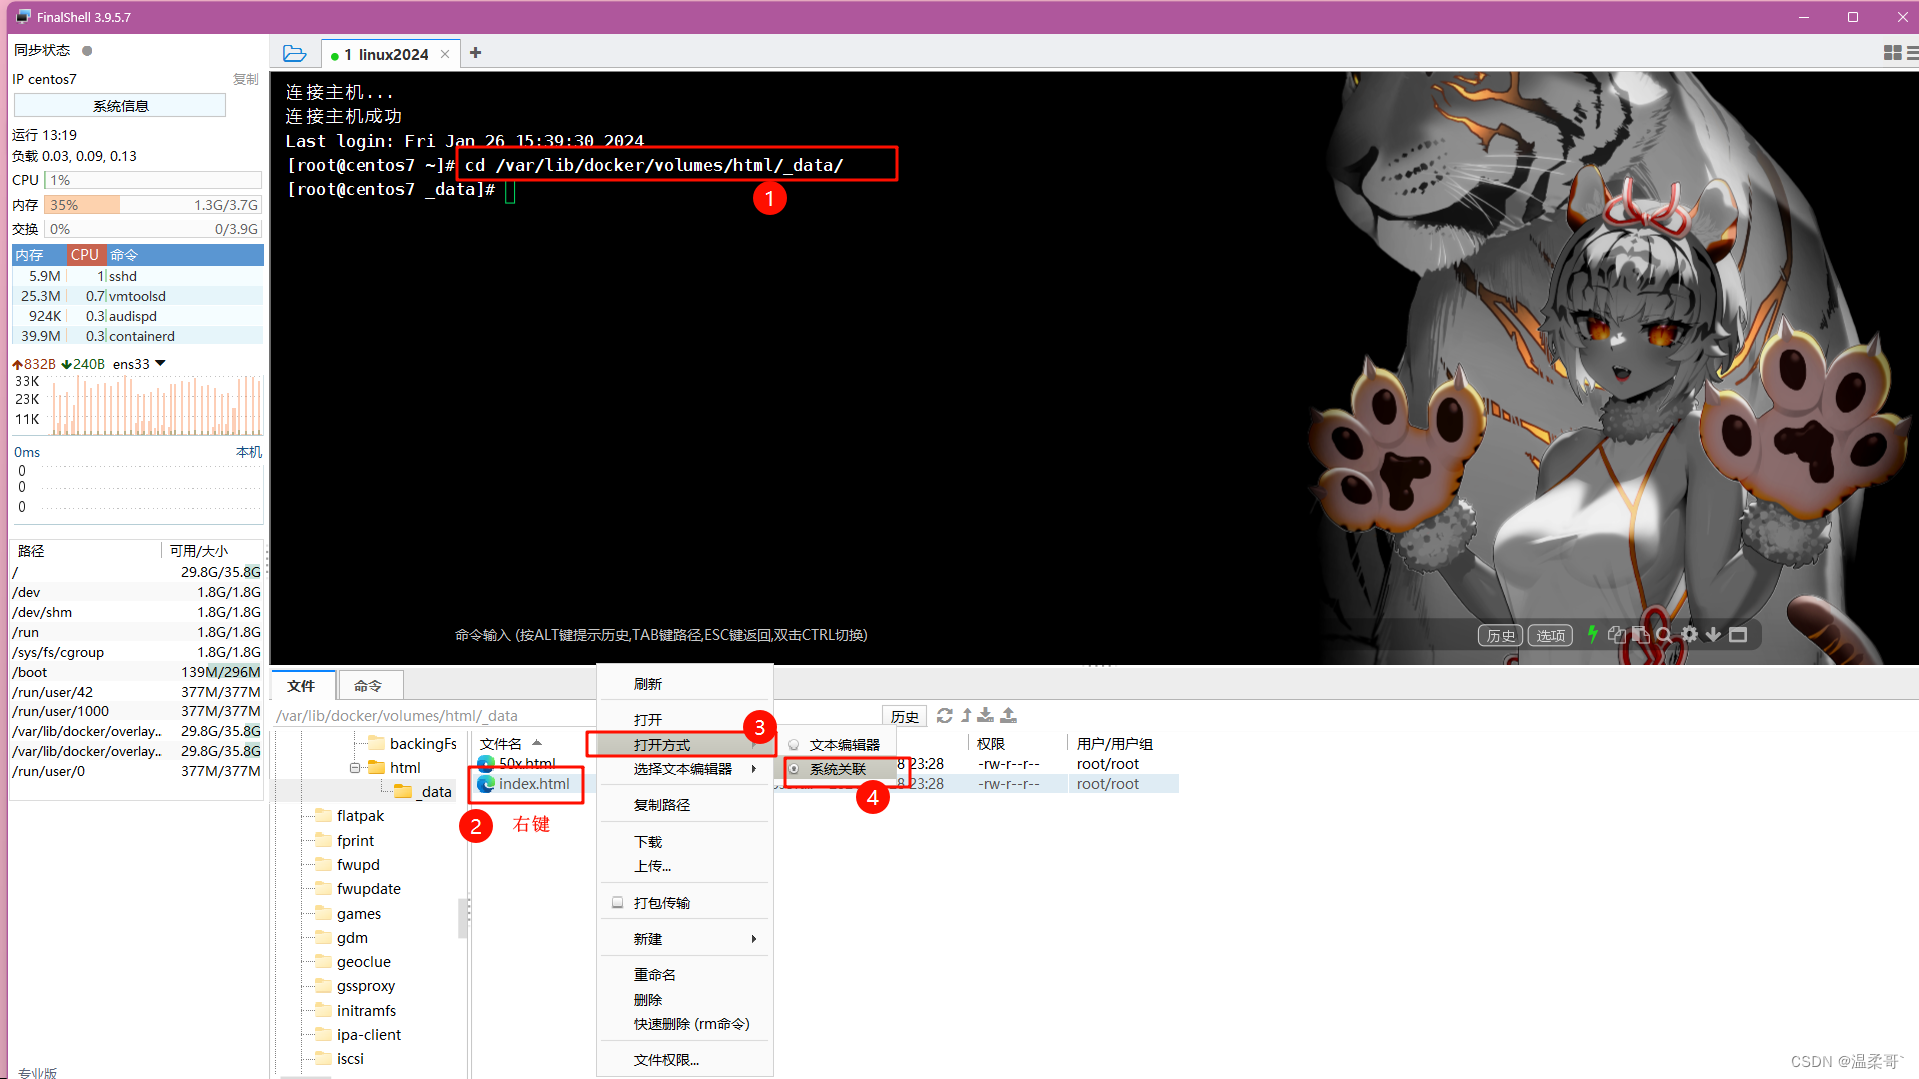This screenshot has width=1919, height=1079.
Task: Click the folder tree vertical scrollbar
Action: [x=463, y=918]
